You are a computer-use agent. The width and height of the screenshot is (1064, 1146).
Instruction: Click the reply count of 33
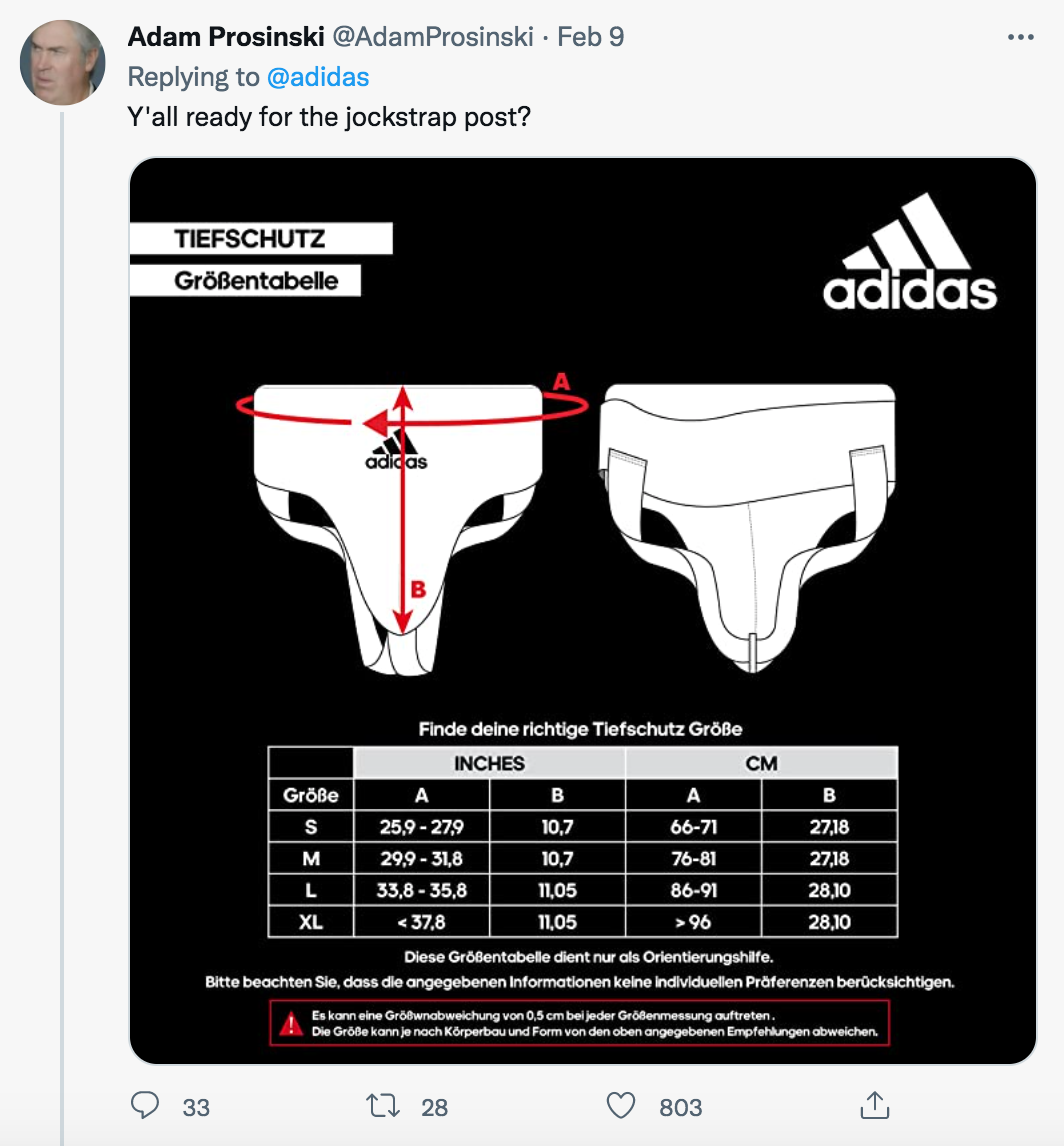tap(196, 1107)
